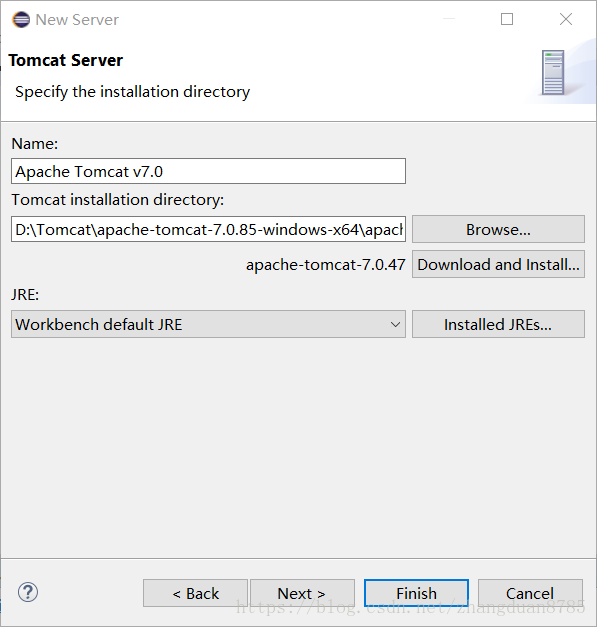Click the 'Name:' label
The image size is (597, 627).
pos(35,144)
